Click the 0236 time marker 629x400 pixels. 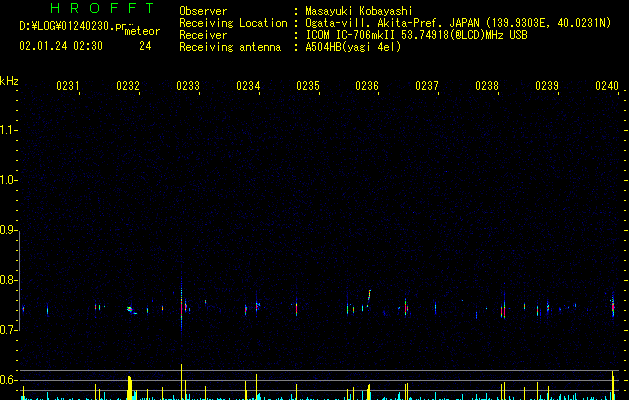[x=367, y=85]
